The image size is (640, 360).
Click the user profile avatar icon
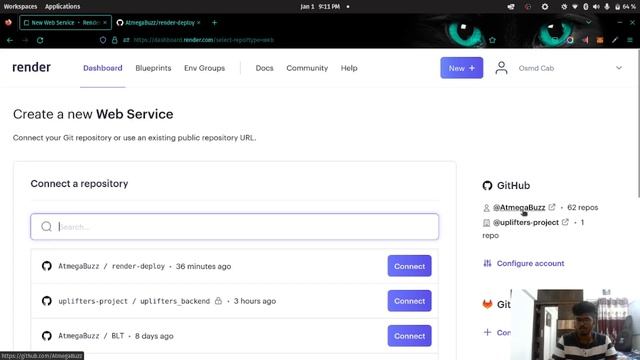tap(501, 68)
